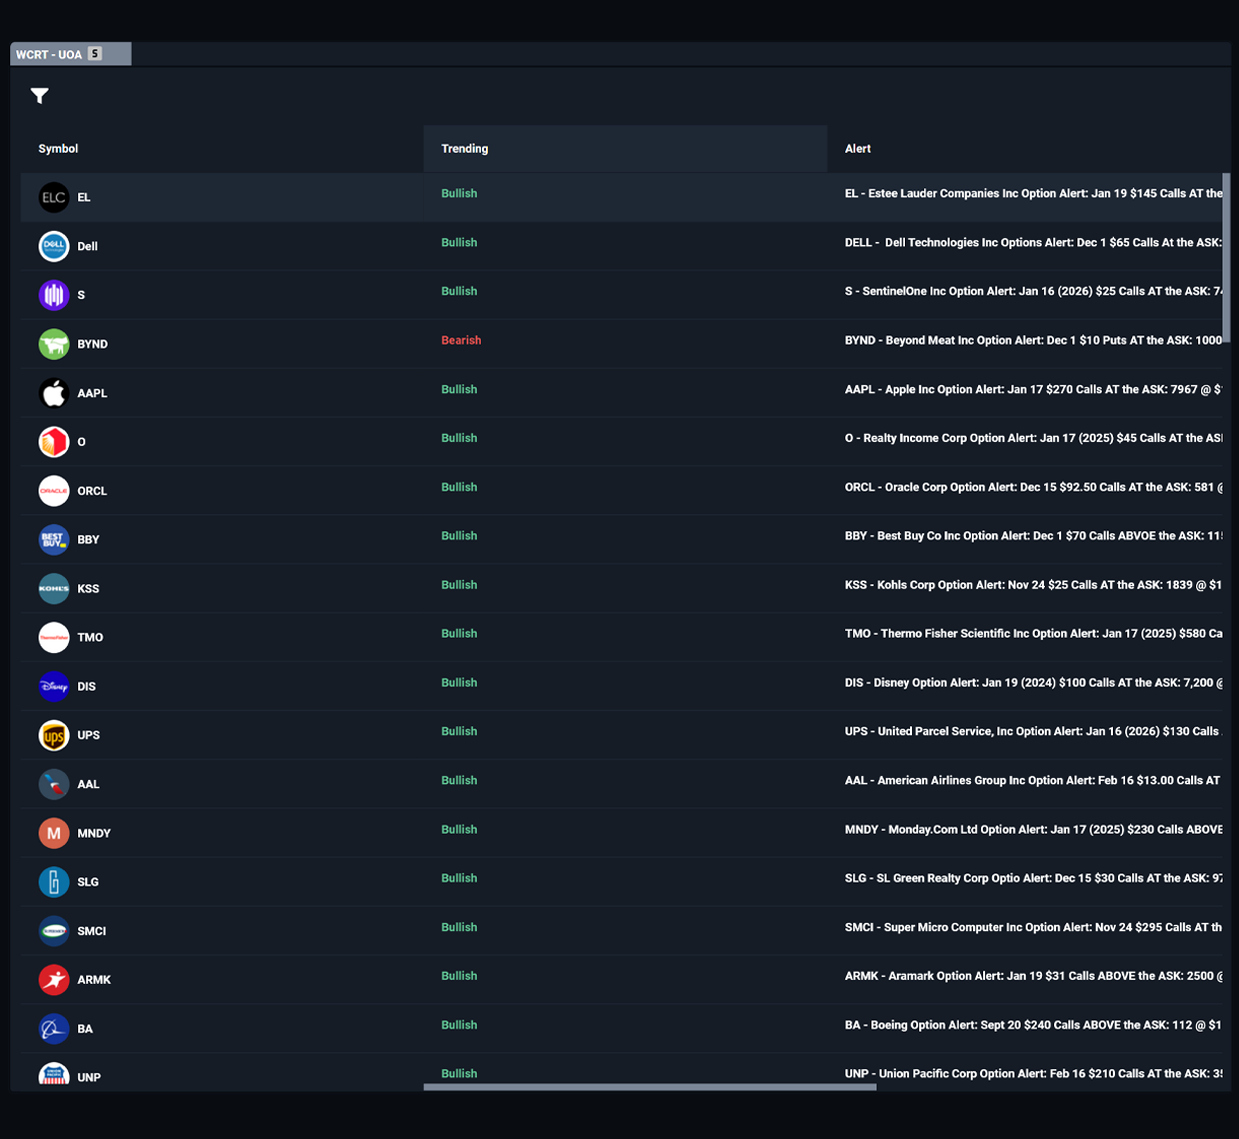Select the BA symbol text
The width and height of the screenshot is (1239, 1139).
[85, 1030]
